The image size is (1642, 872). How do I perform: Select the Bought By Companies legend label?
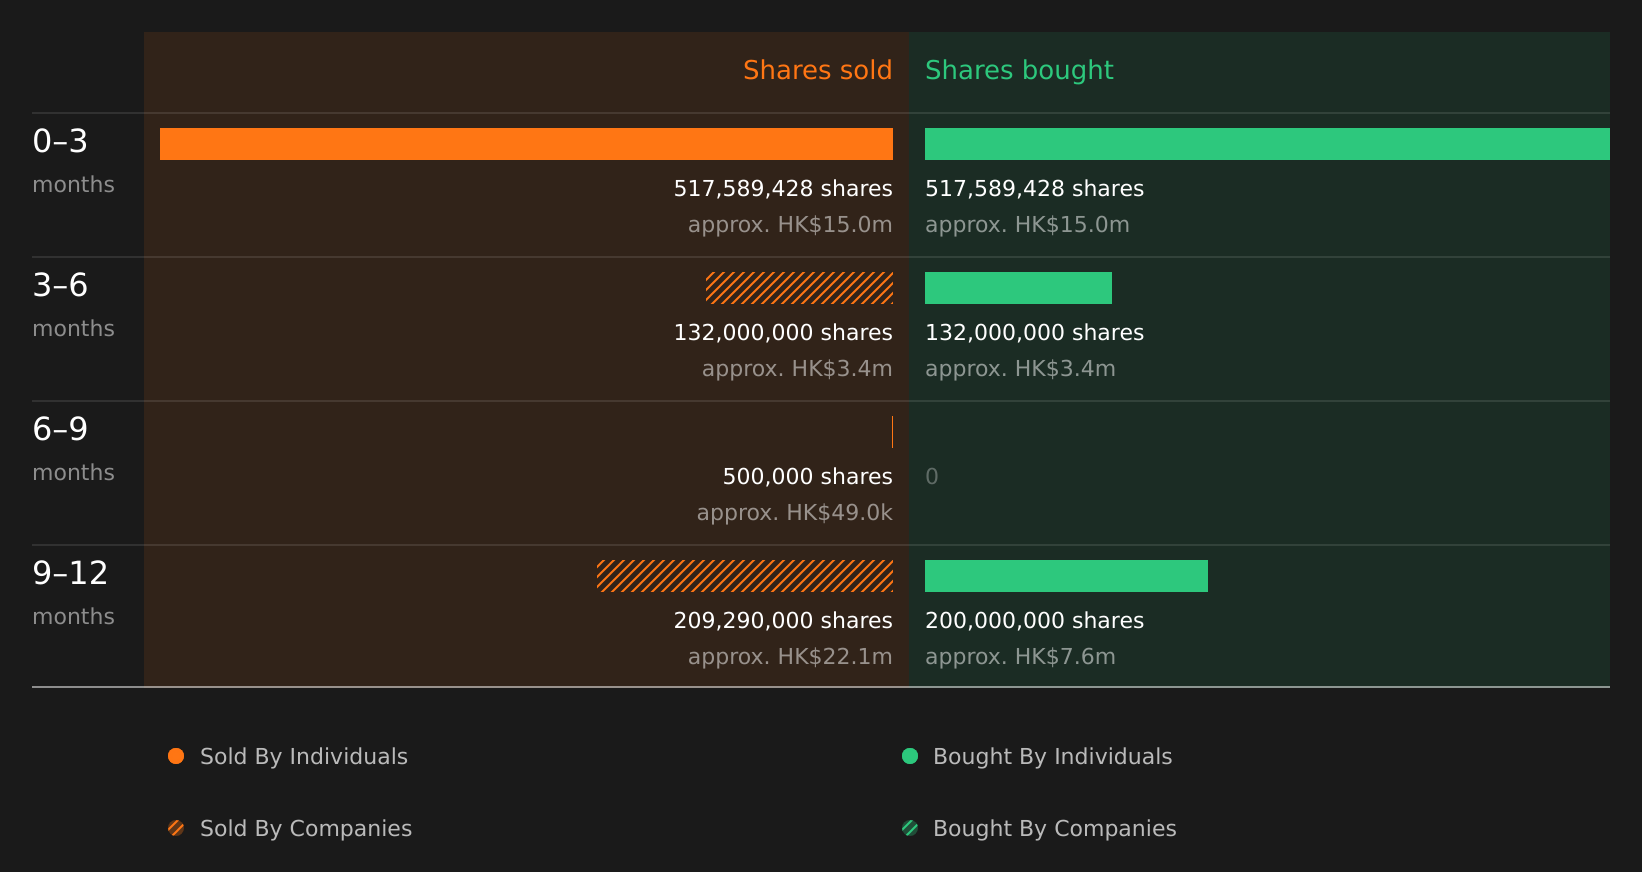[x=1054, y=829]
